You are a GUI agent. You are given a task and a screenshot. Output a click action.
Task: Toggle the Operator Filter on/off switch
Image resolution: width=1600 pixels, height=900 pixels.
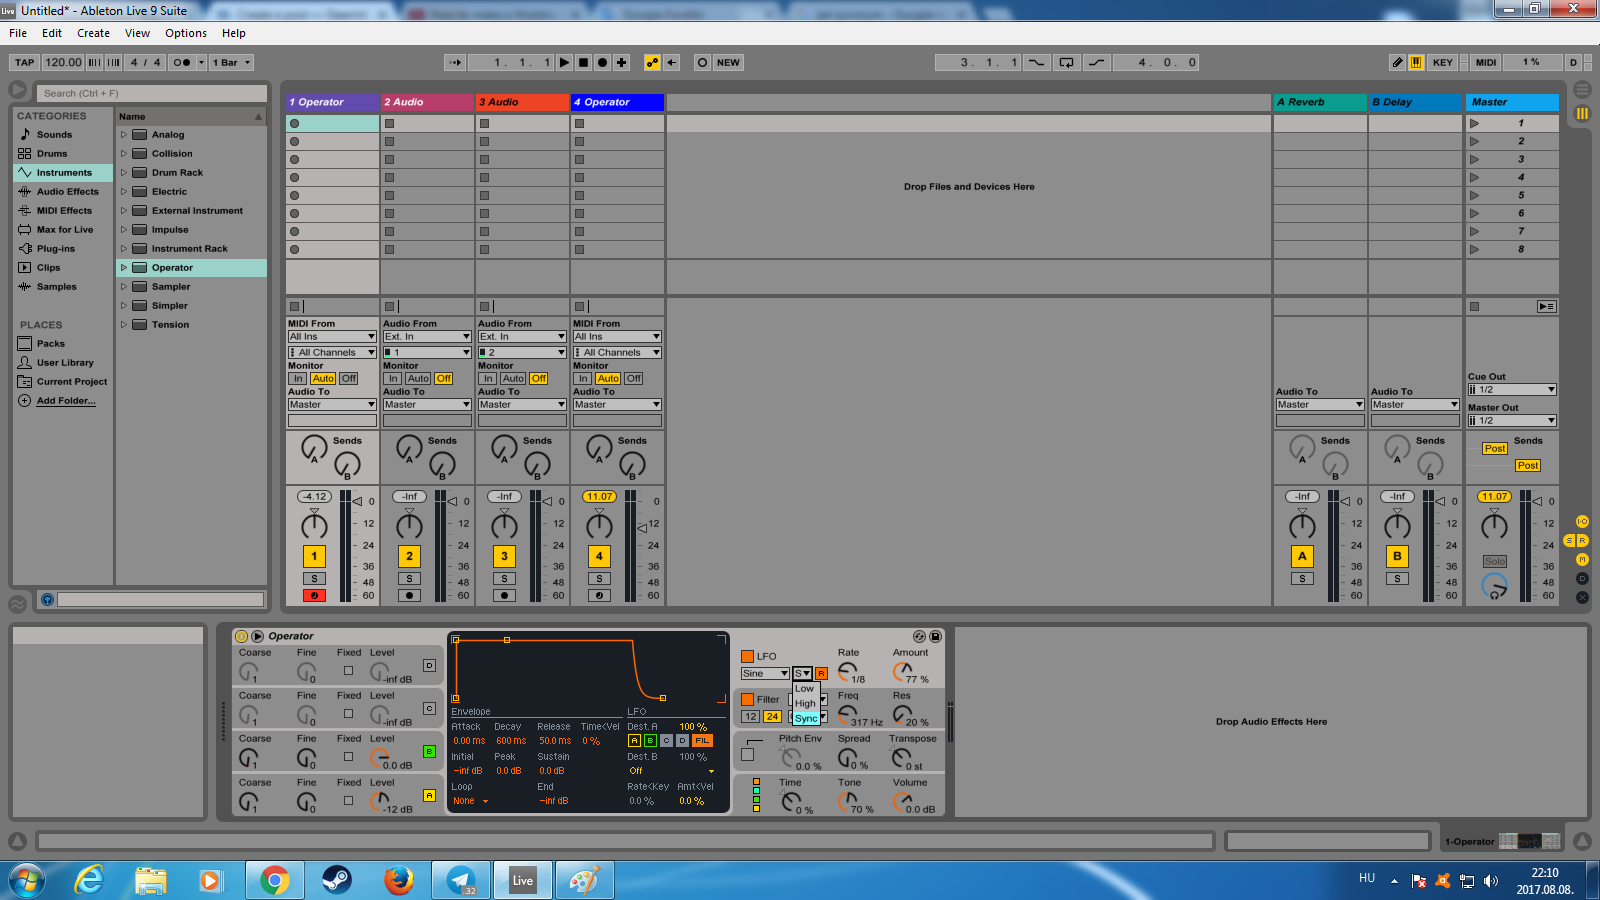(747, 700)
